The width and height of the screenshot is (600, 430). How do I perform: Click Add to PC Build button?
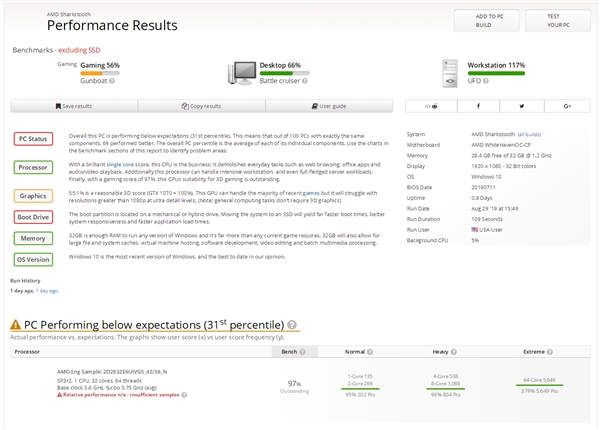(487, 21)
